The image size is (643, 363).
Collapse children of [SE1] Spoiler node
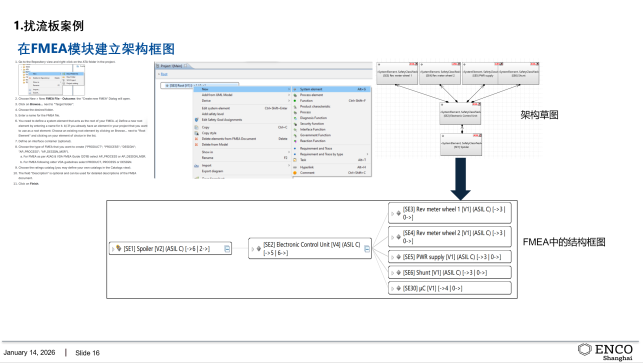pos(227,249)
